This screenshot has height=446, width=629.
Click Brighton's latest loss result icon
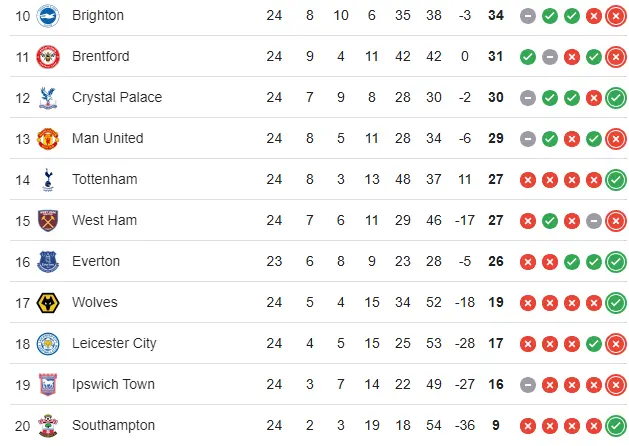[616, 15]
